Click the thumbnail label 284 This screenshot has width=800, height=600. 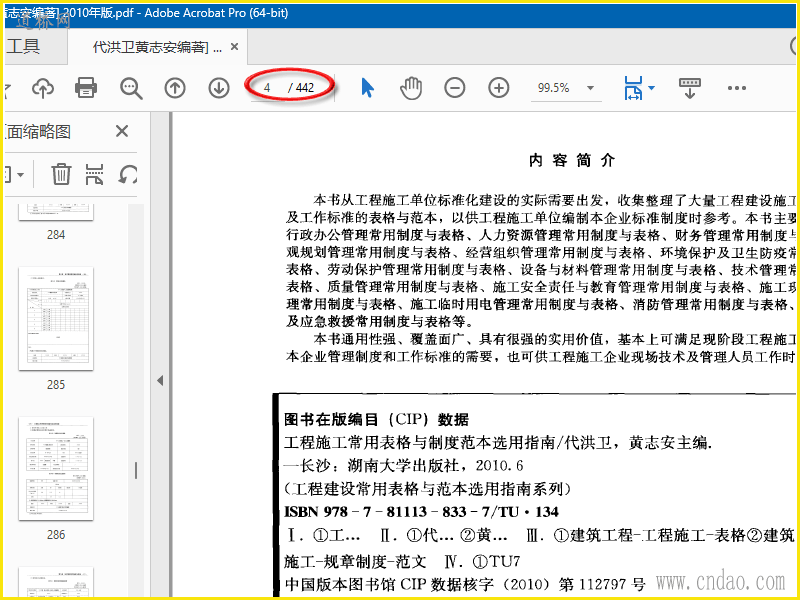pos(56,235)
